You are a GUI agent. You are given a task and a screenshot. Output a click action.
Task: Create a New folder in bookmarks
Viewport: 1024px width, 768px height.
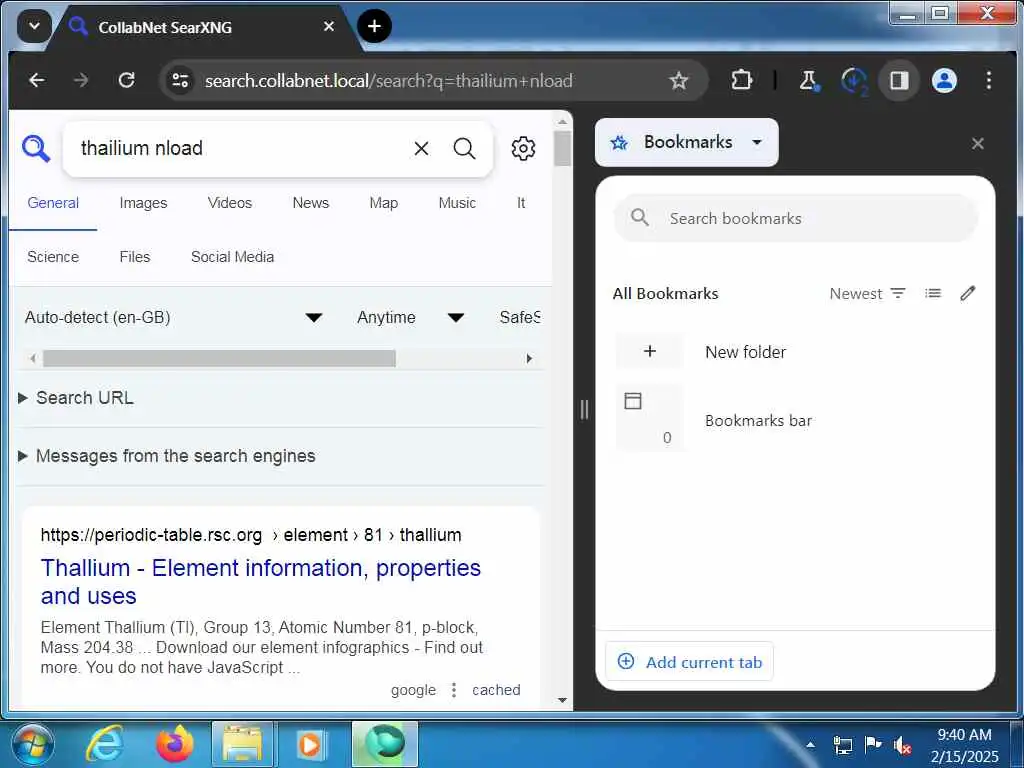795,351
